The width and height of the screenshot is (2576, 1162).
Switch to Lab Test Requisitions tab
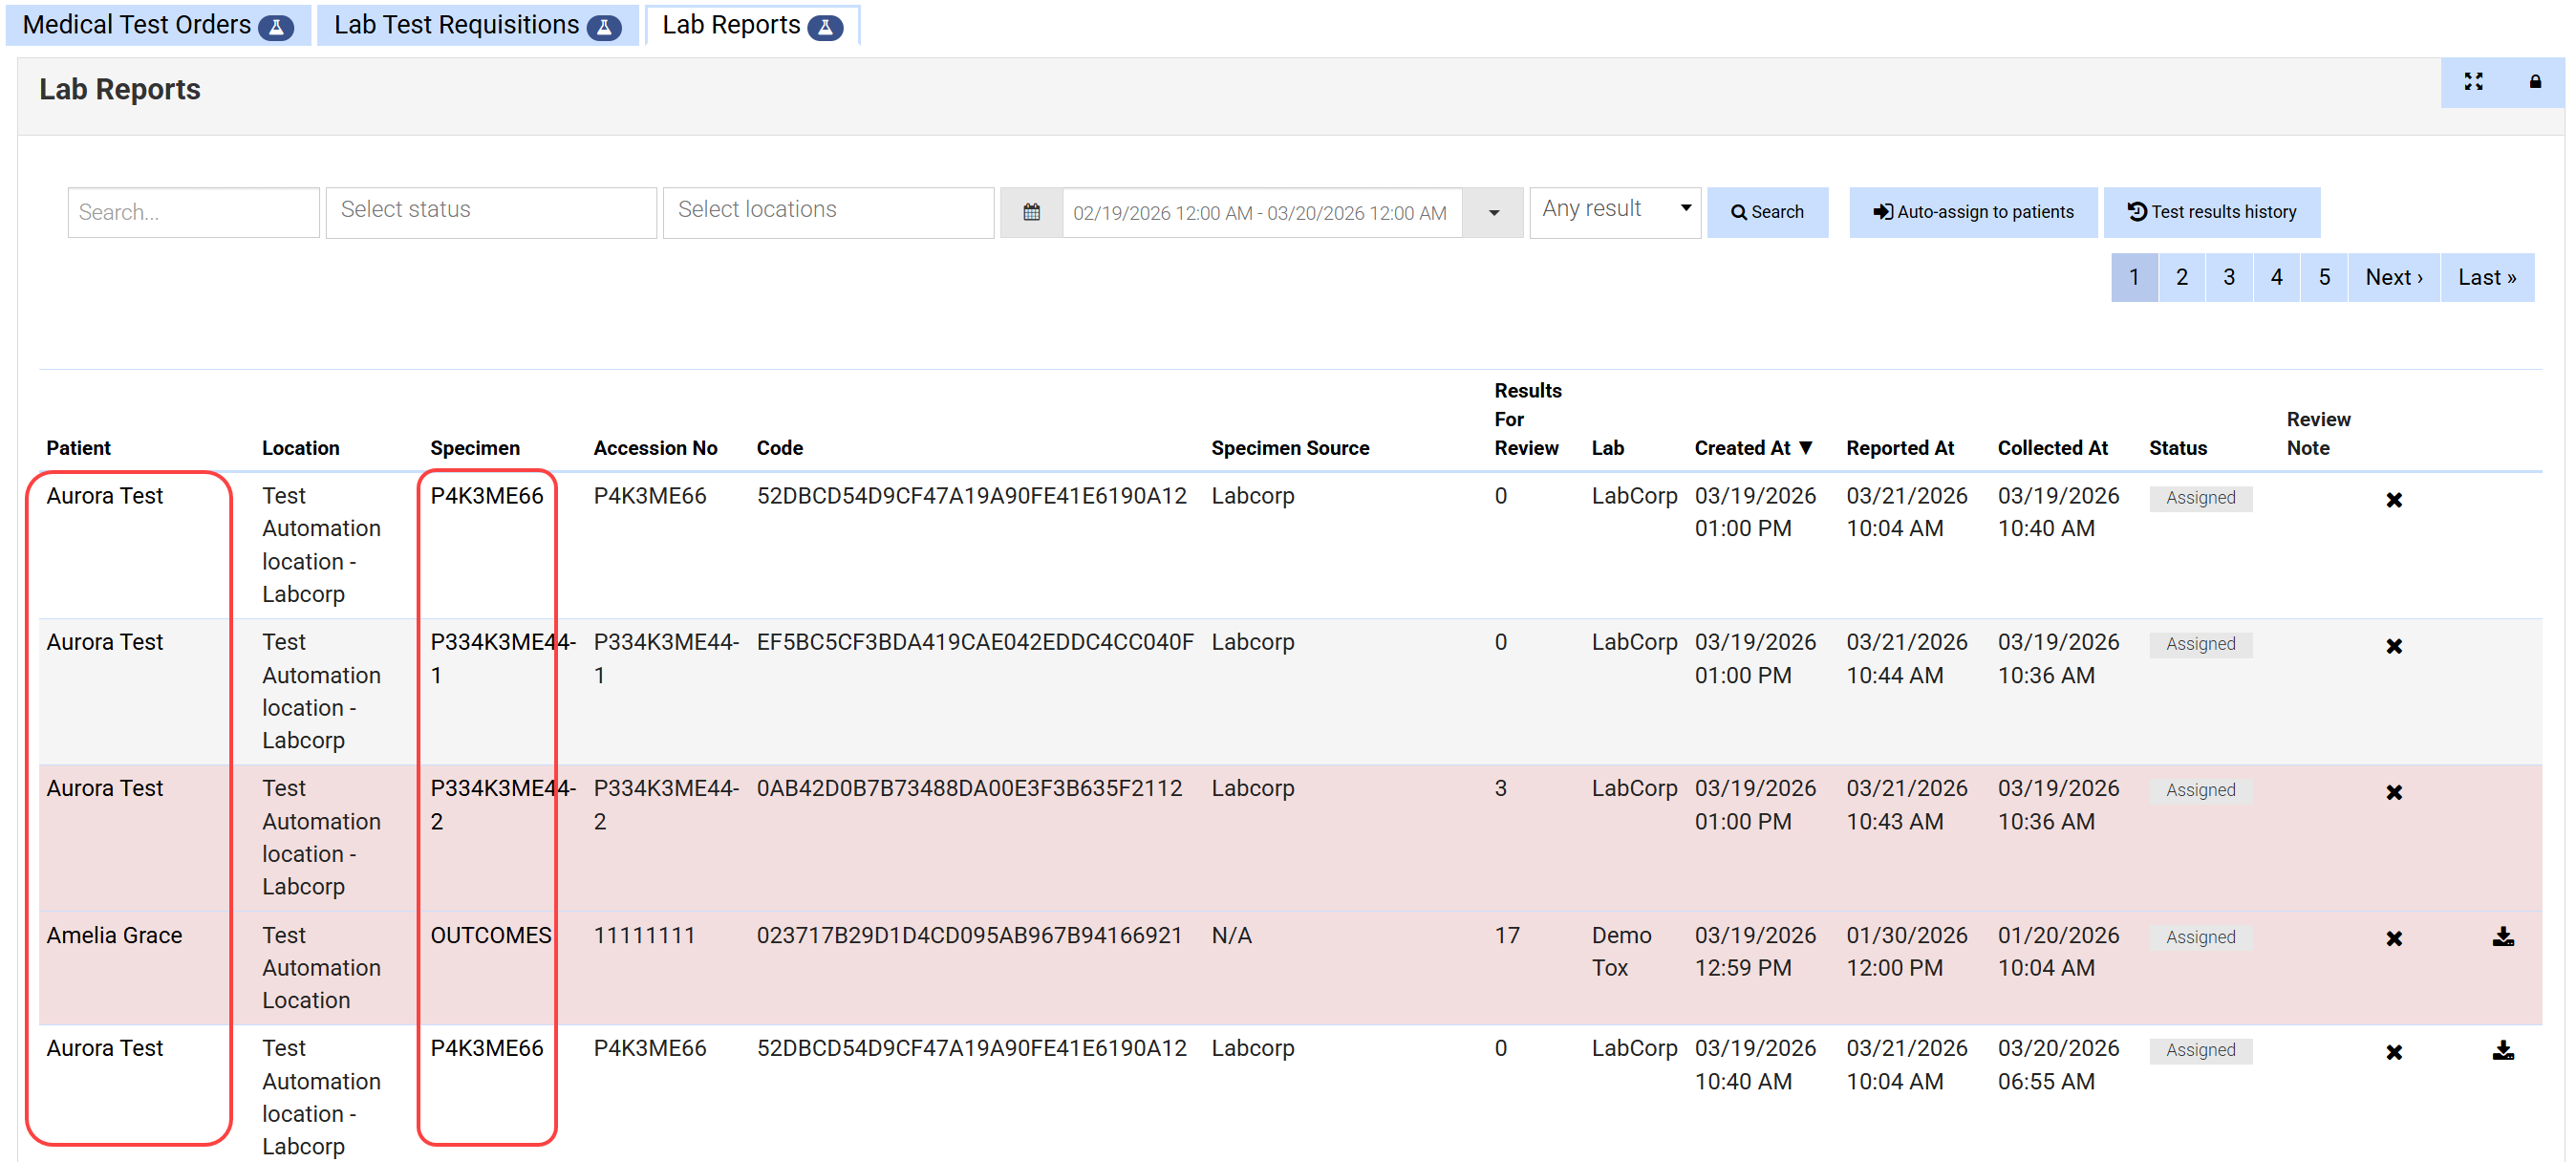point(476,25)
